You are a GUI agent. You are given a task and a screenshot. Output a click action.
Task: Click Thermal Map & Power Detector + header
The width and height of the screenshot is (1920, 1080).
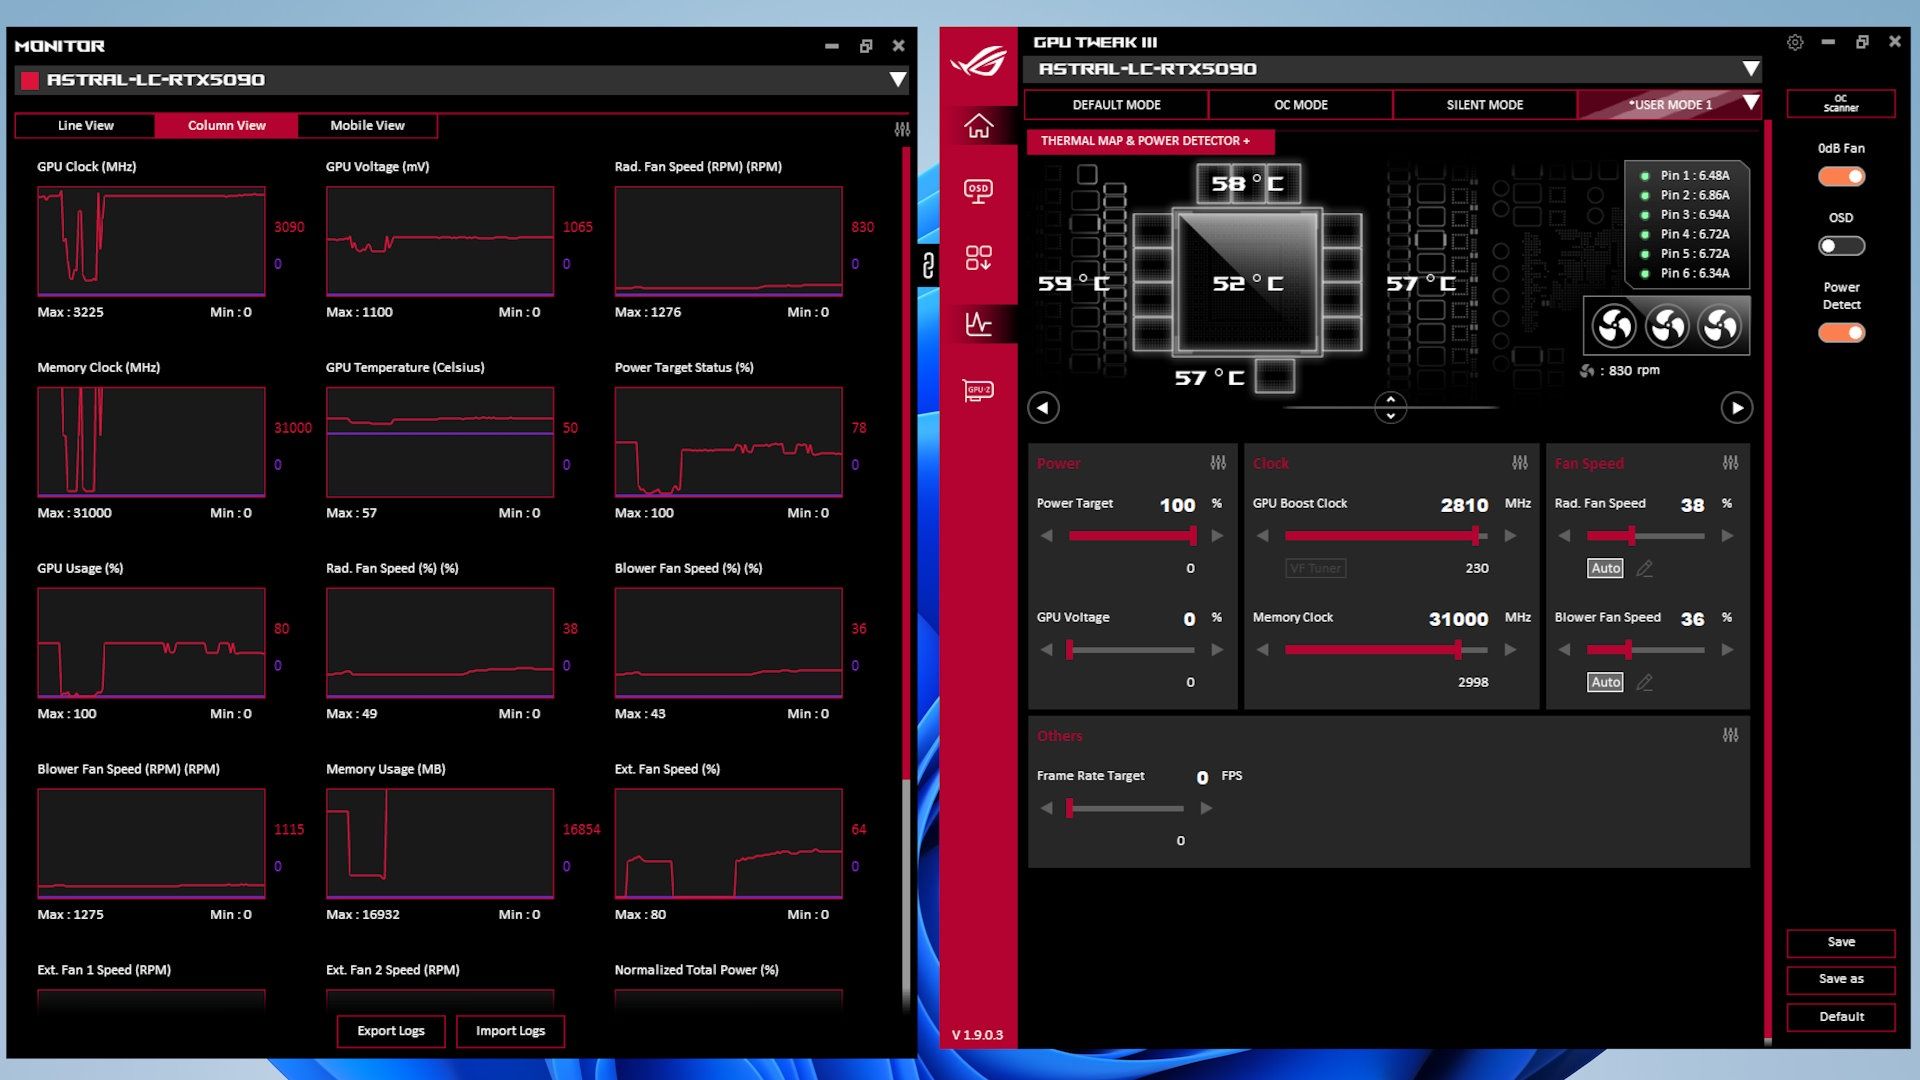tap(1150, 141)
